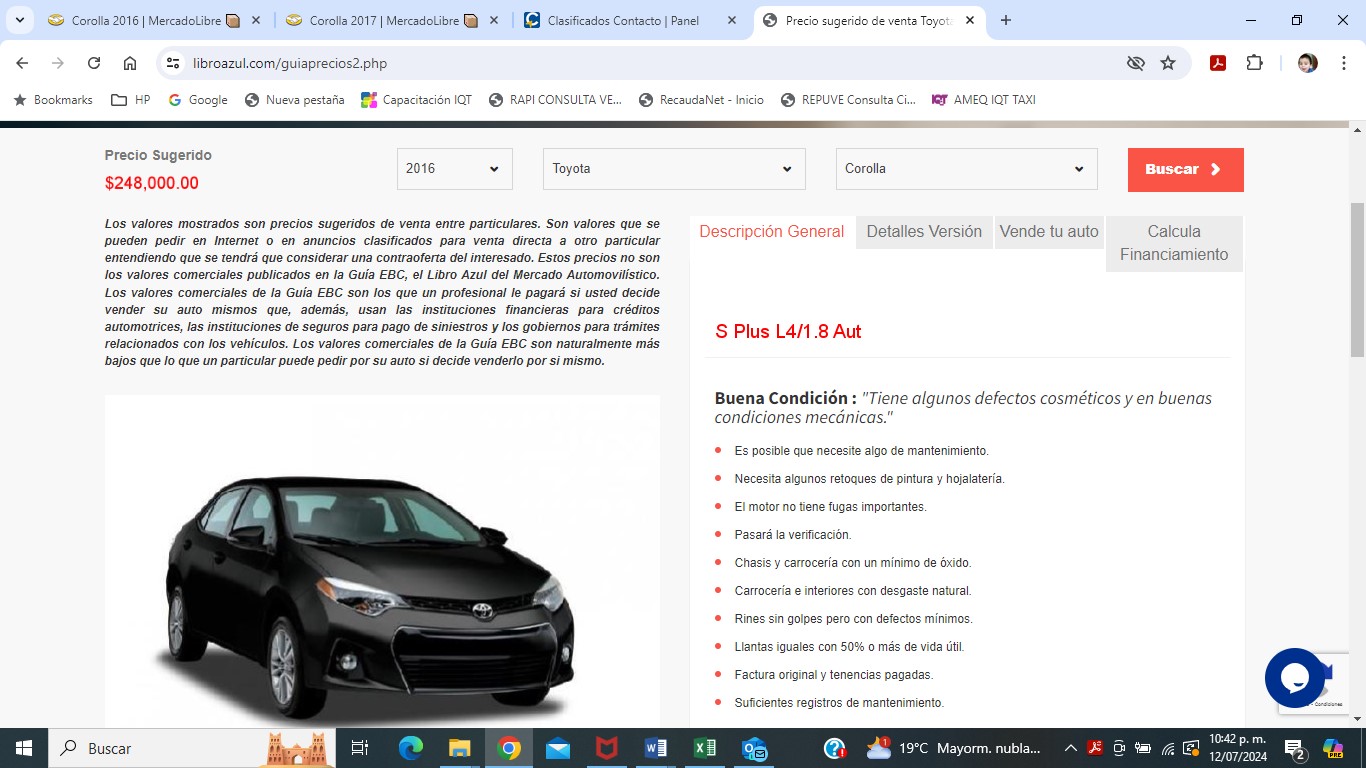Viewport: 1366px width, 768px height.
Task: Click the chat support bubble icon
Action: (x=1294, y=678)
